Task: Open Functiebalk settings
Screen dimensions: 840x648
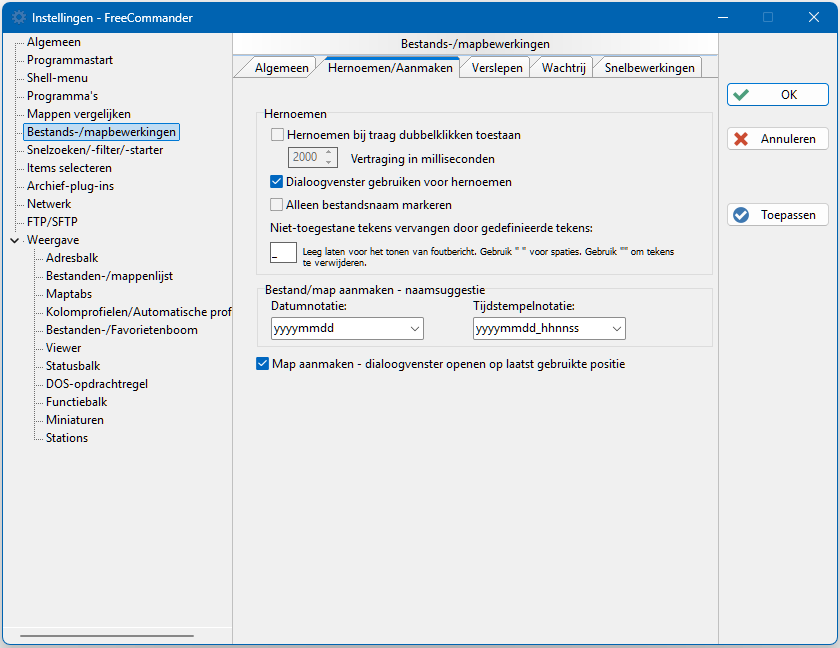Action: tap(76, 402)
